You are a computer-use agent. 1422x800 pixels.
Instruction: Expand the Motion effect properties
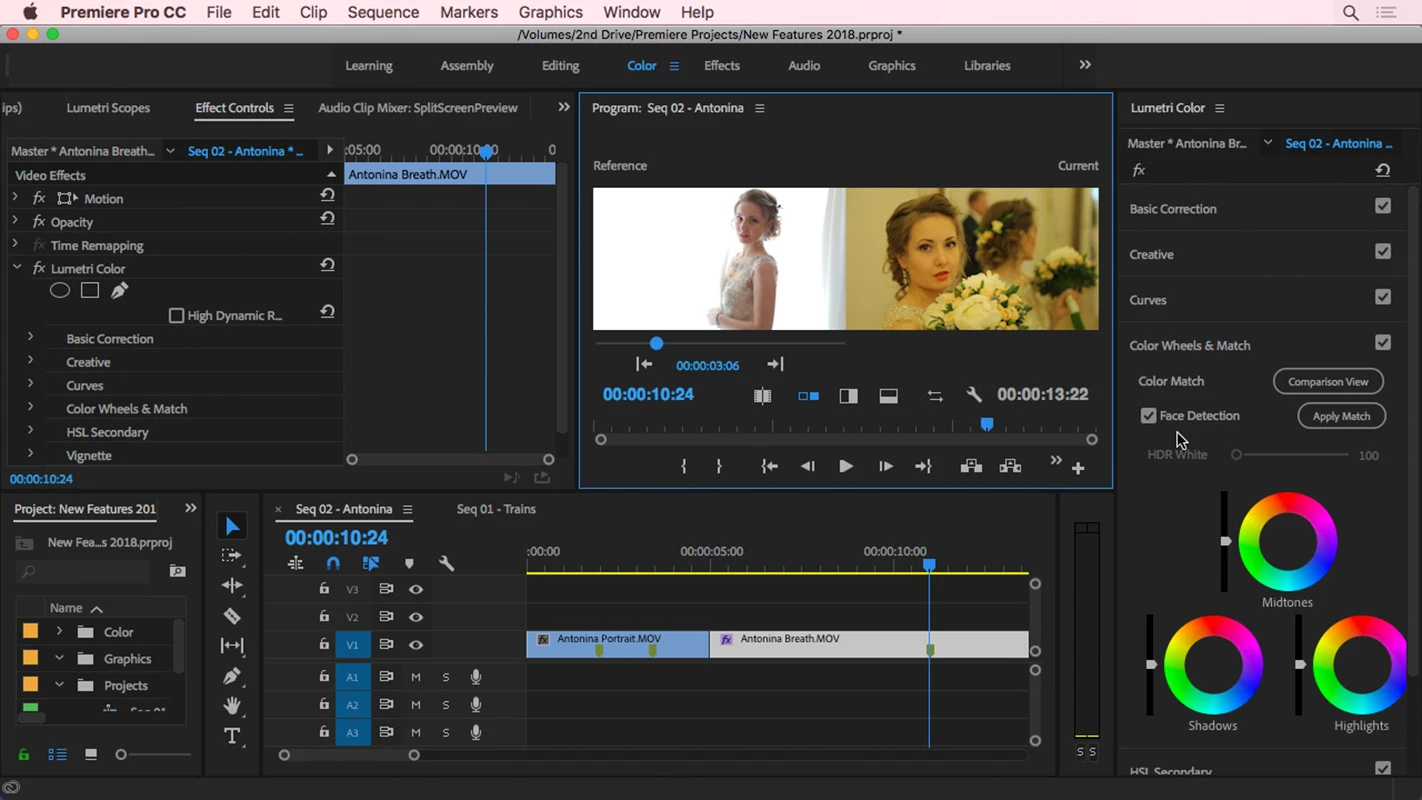tap(15, 198)
